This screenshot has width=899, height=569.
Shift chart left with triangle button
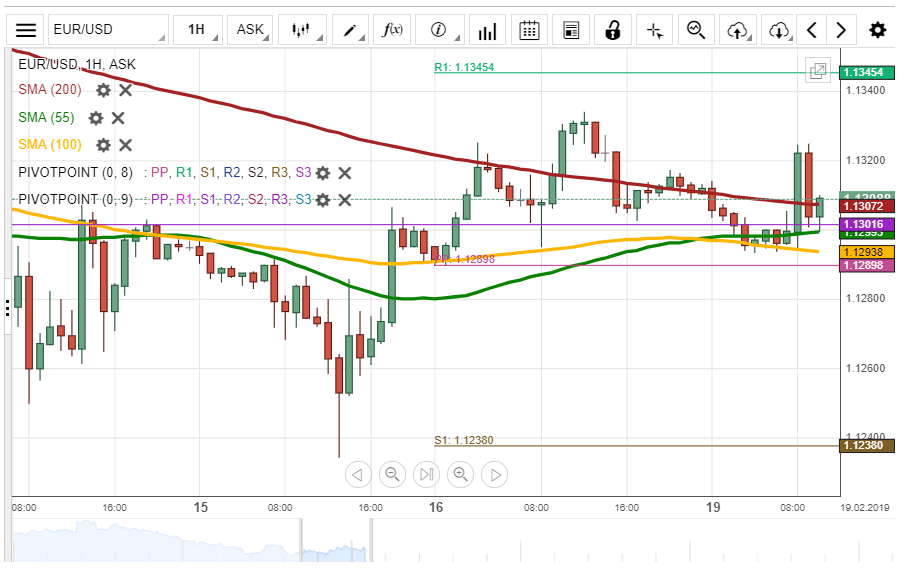(x=358, y=475)
